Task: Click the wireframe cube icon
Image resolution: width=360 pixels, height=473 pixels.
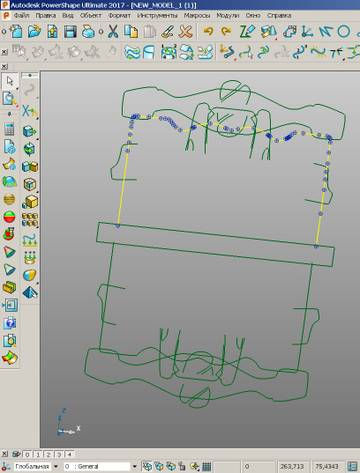Action: [x=30, y=184]
